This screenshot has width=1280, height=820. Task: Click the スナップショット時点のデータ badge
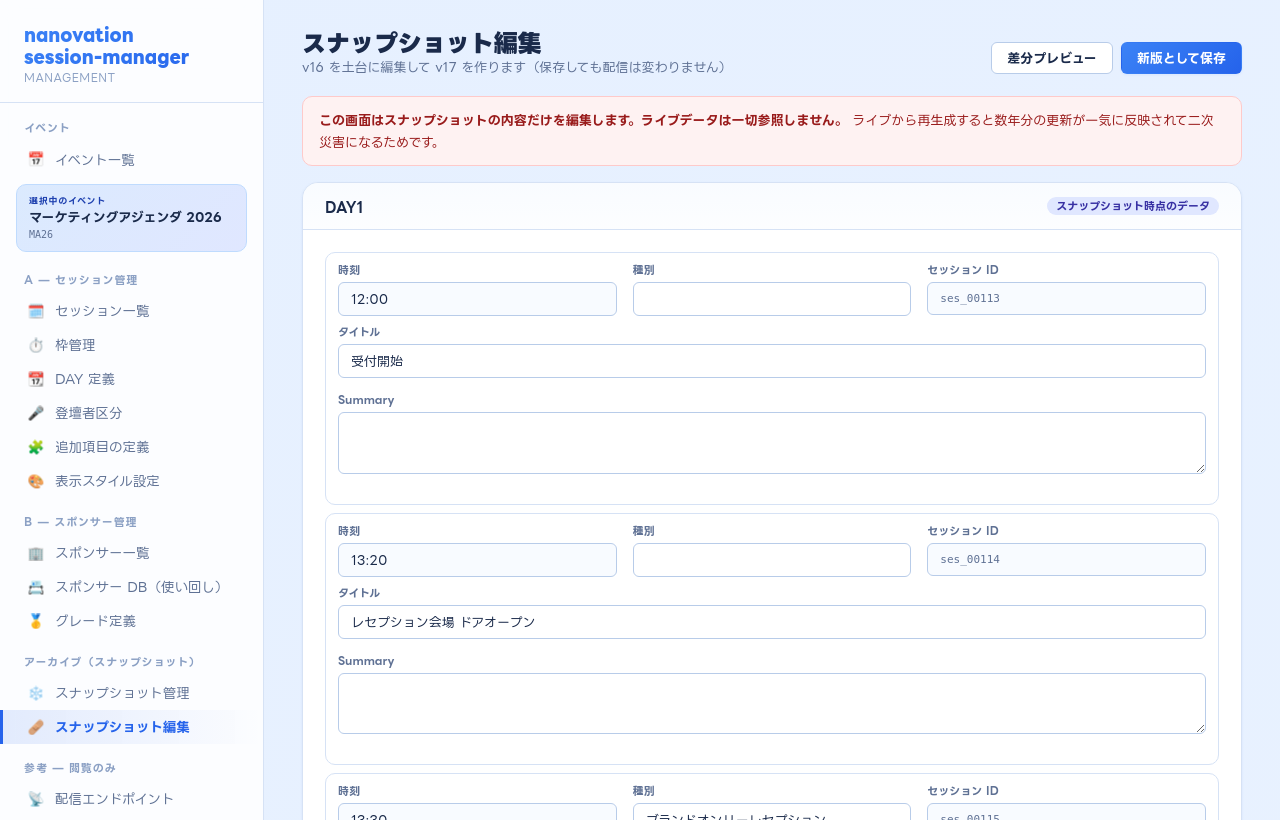coord(1133,206)
